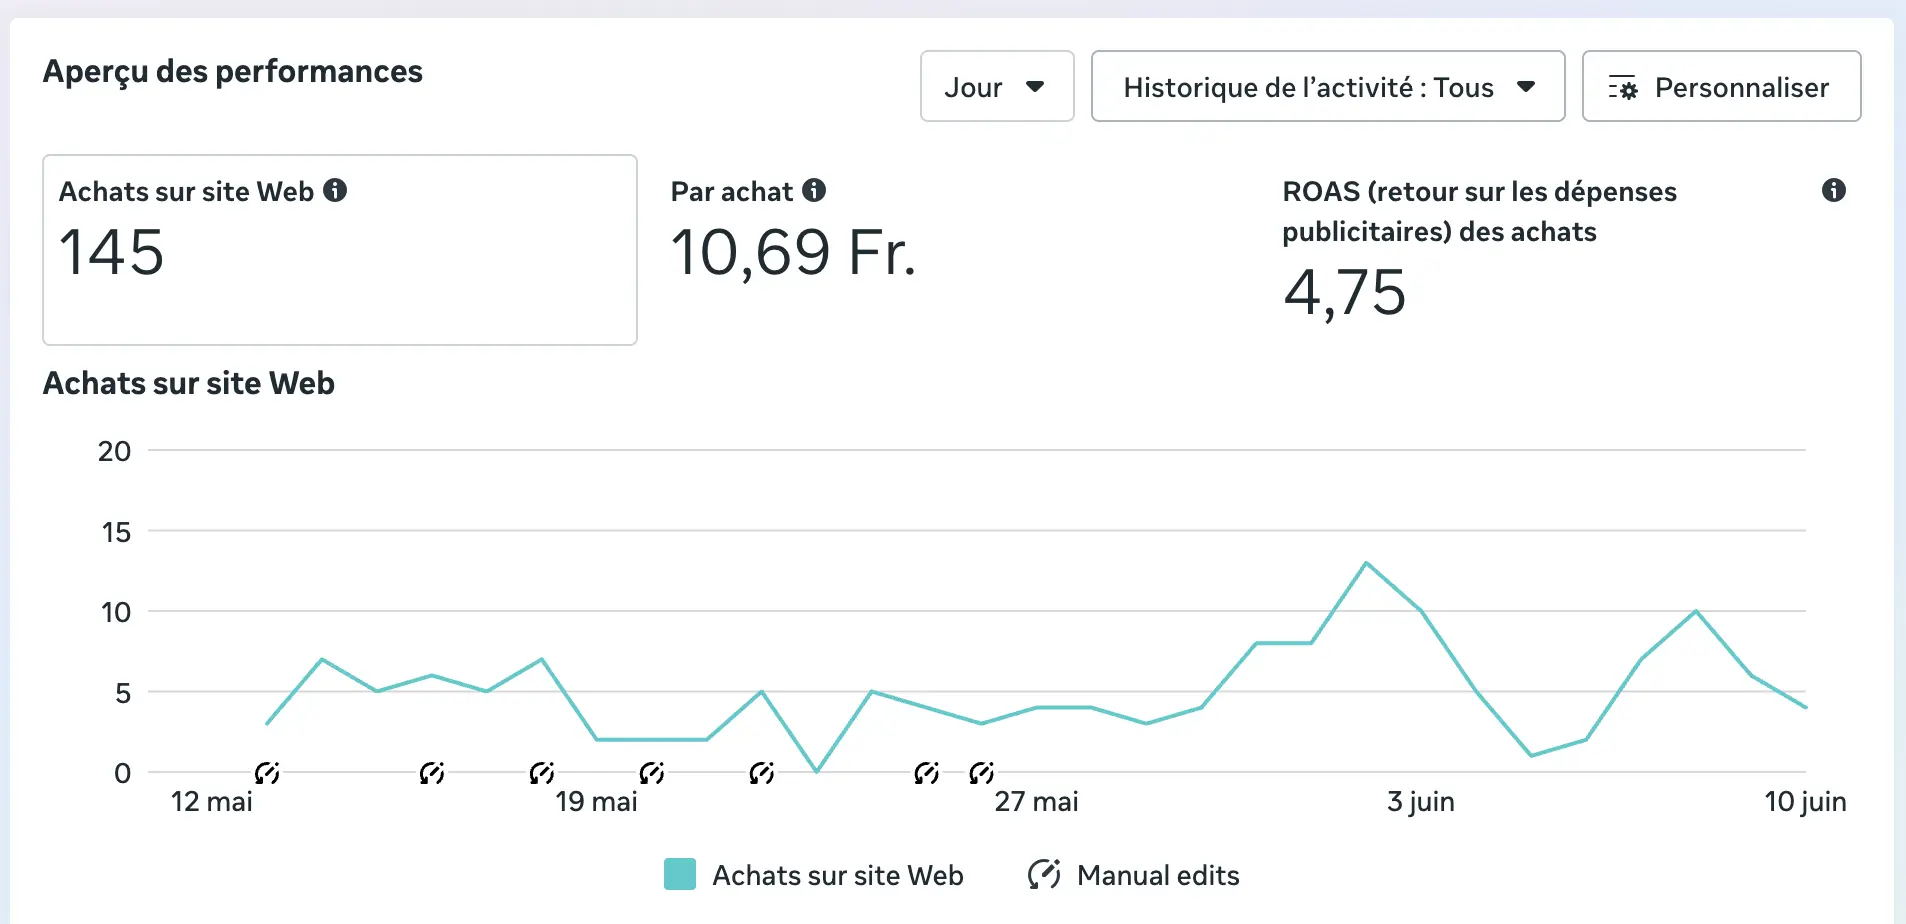
Task: Click the customize icon inside the Personnaliser button
Action: pos(1623,88)
